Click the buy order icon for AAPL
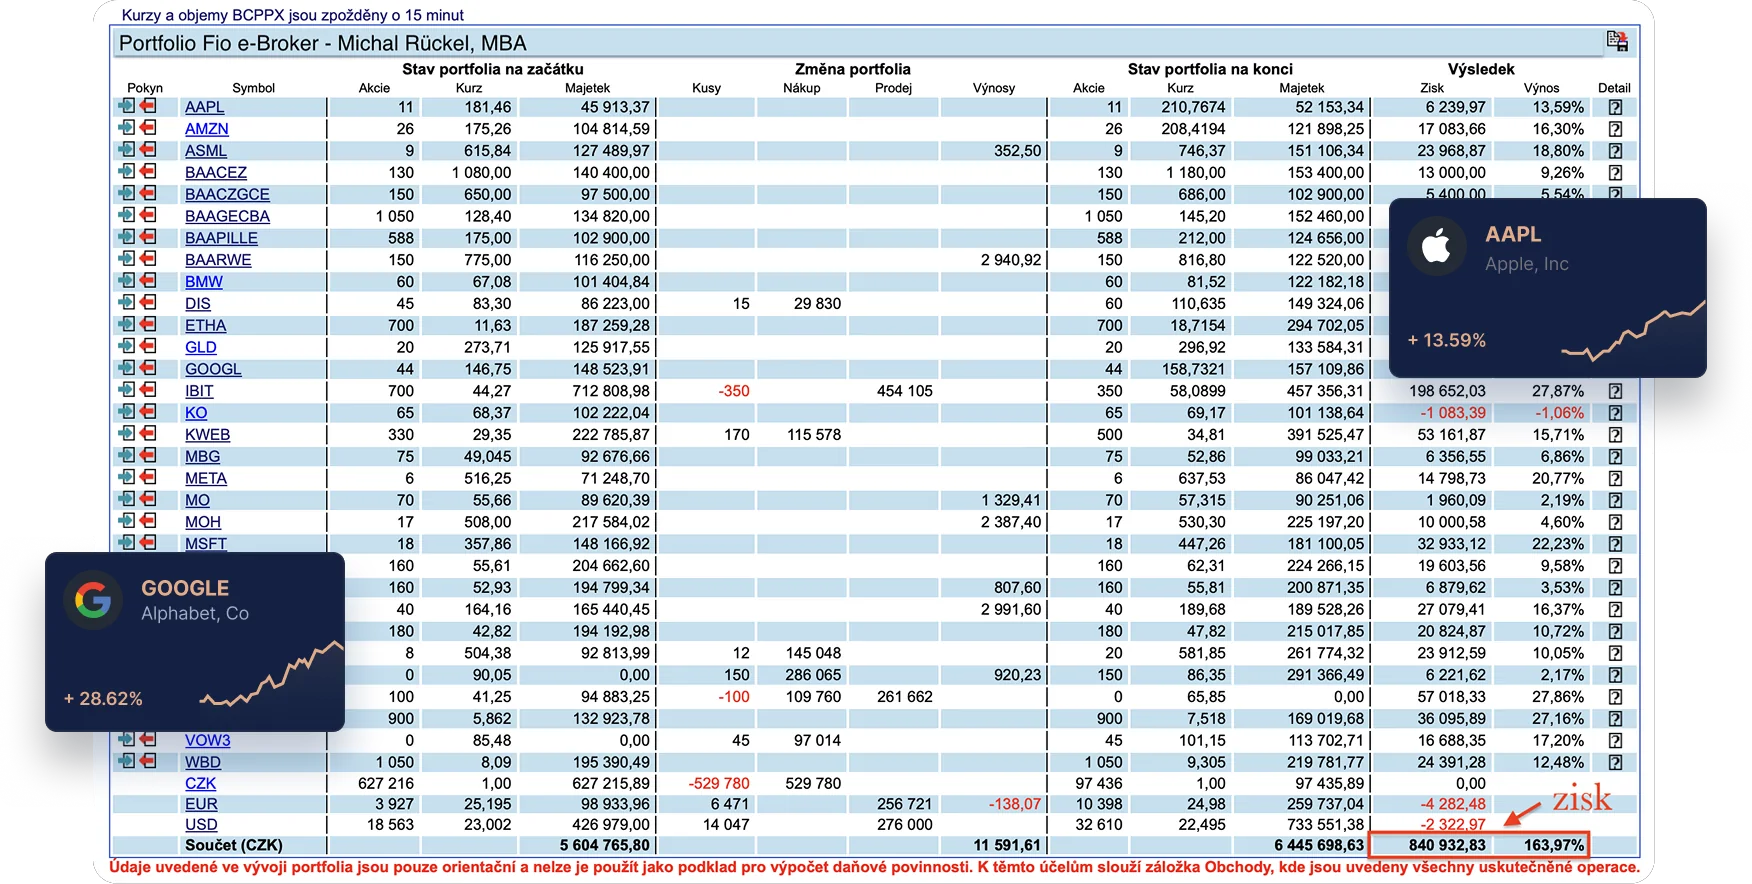1752x884 pixels. coord(127,106)
